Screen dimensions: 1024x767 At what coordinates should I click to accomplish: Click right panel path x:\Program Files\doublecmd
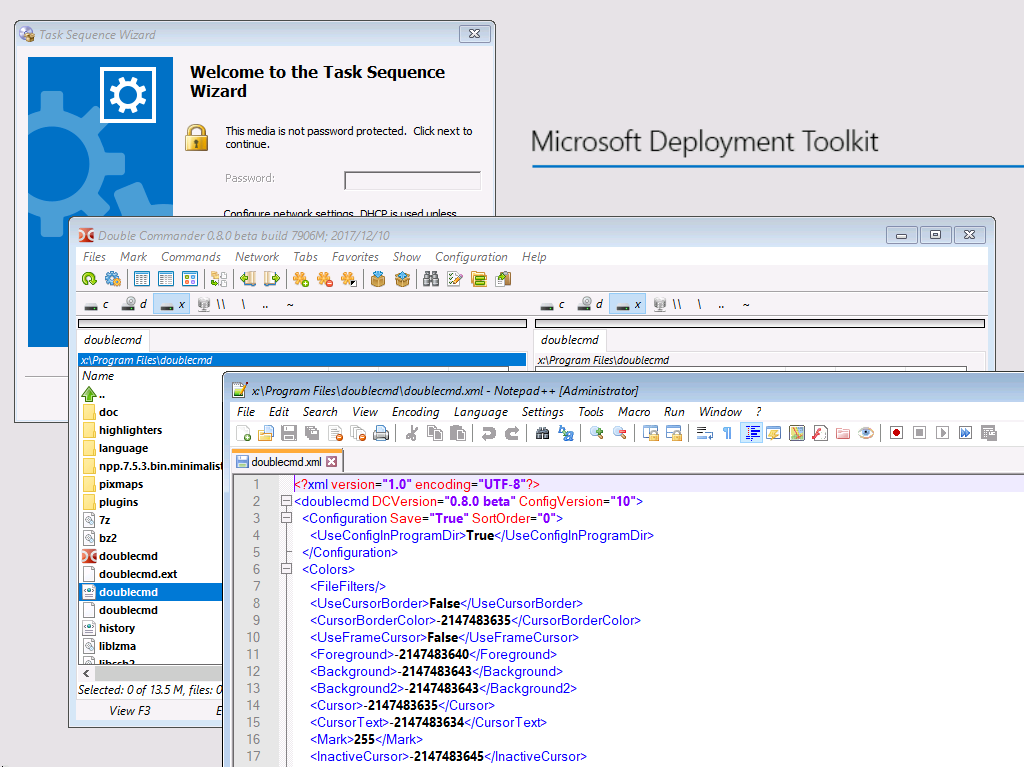click(603, 360)
